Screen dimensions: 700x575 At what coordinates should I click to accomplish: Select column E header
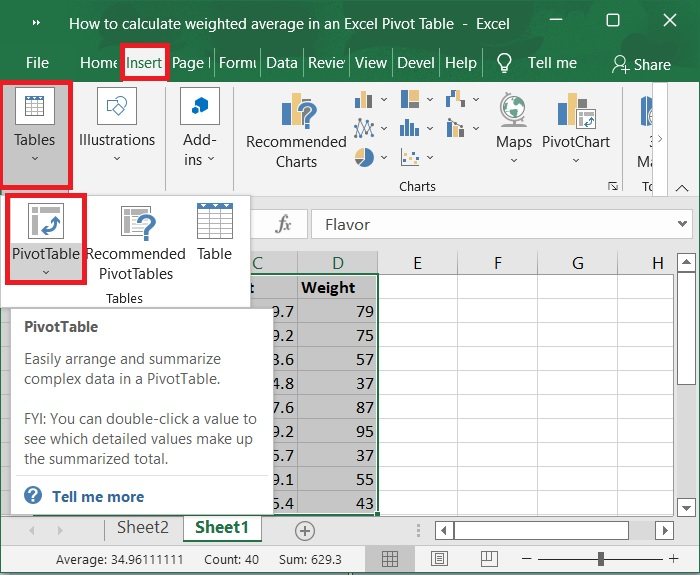(x=417, y=263)
